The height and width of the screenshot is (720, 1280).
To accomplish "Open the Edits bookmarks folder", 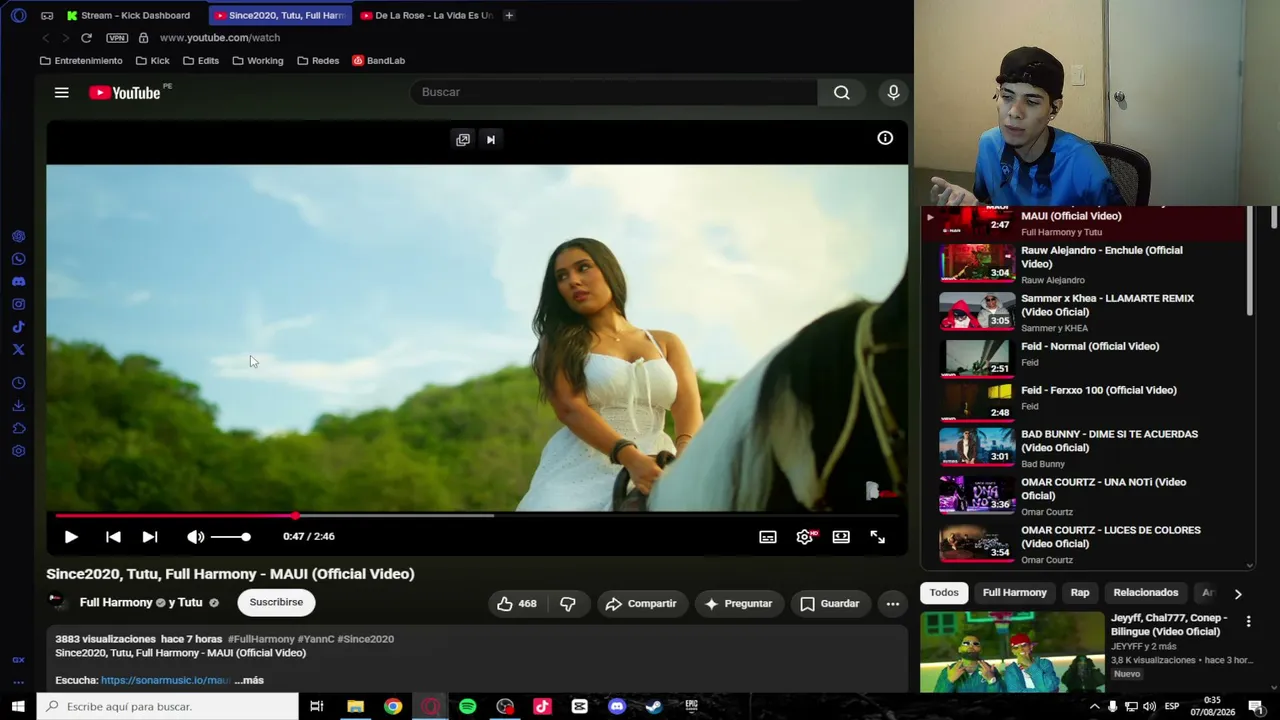I will click(x=201, y=61).
